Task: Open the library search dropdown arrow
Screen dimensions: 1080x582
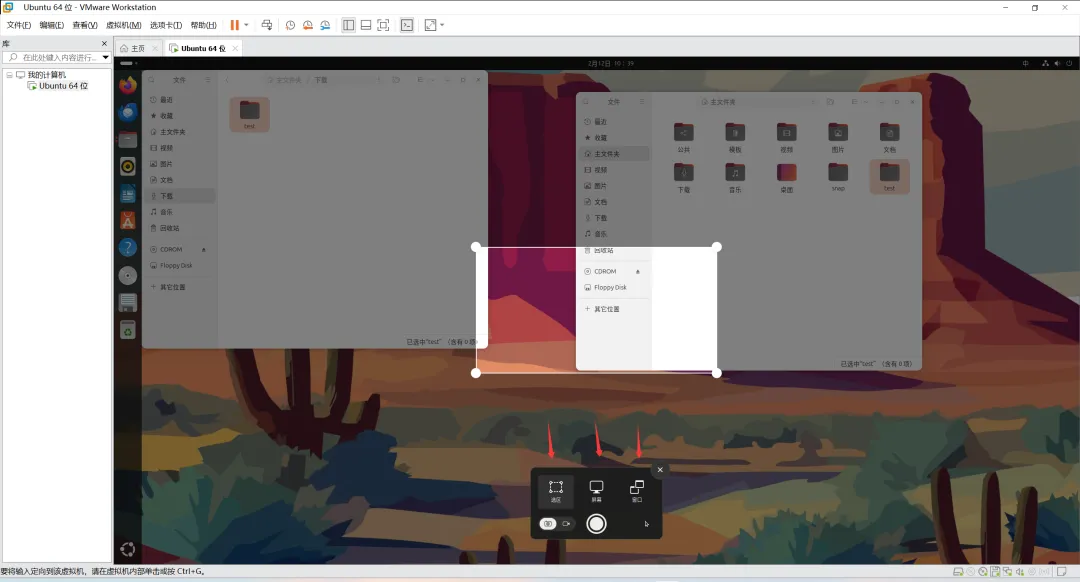Action: pyautogui.click(x=105, y=57)
